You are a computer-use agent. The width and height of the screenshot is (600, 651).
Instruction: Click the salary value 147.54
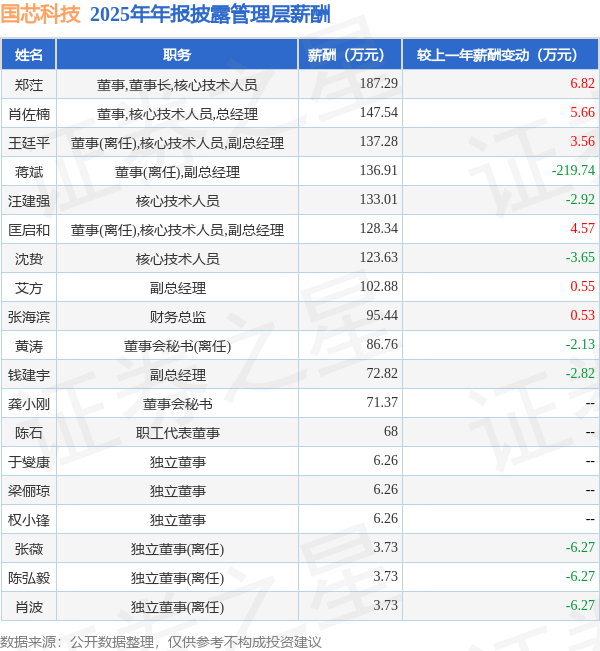coord(379,113)
